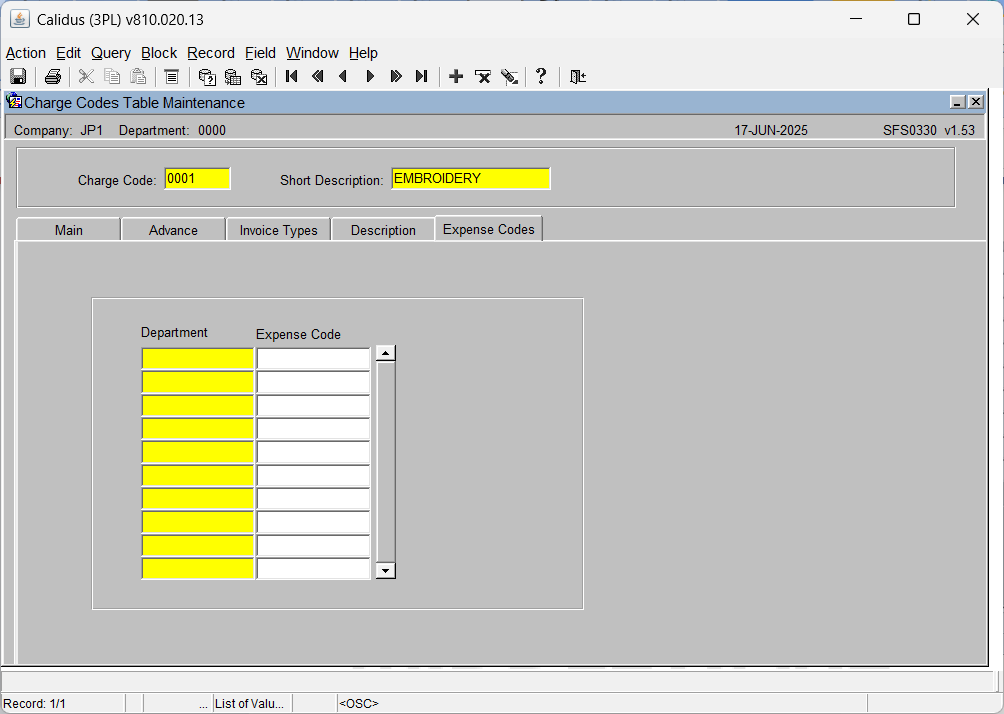Go to last record using toolbar arrow
The width and height of the screenshot is (1004, 714).
(421, 77)
